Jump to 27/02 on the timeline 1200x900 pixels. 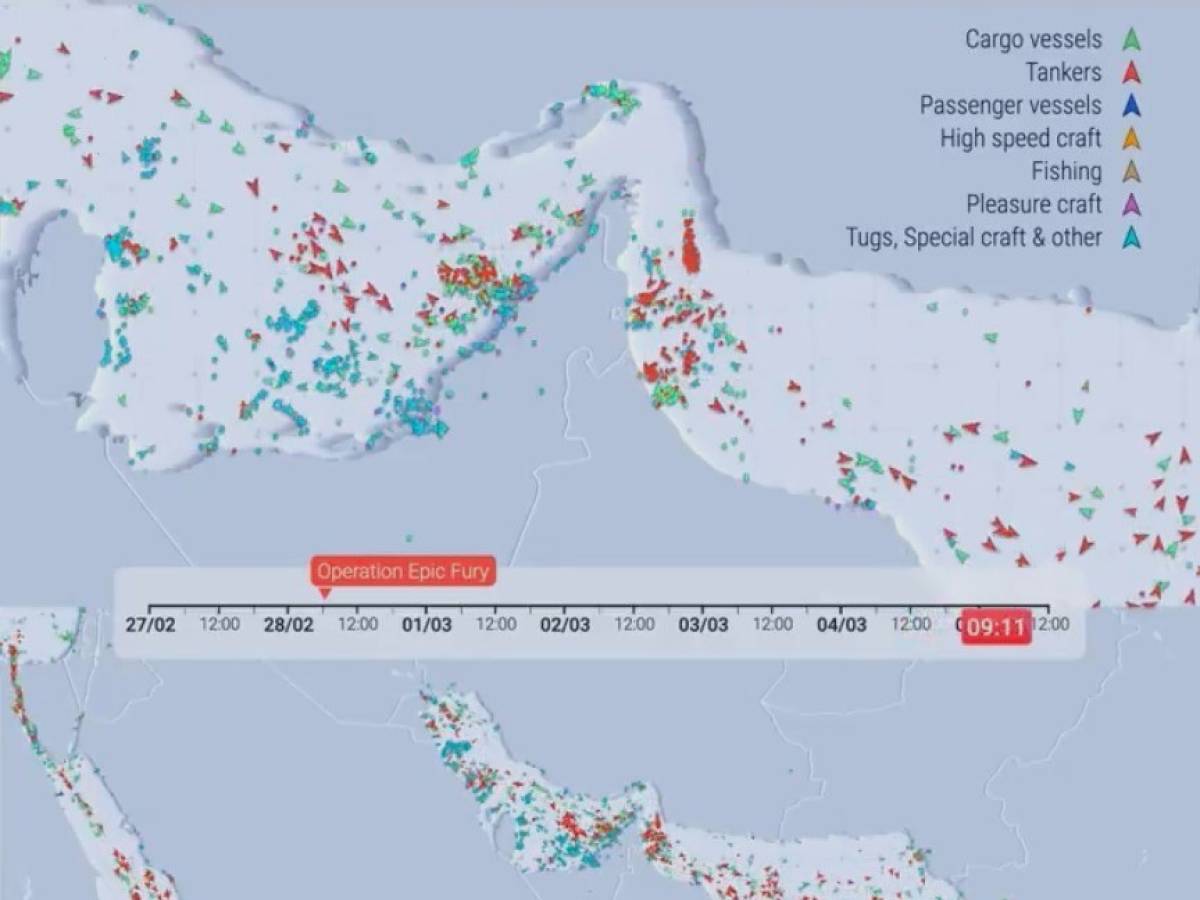coord(150,625)
